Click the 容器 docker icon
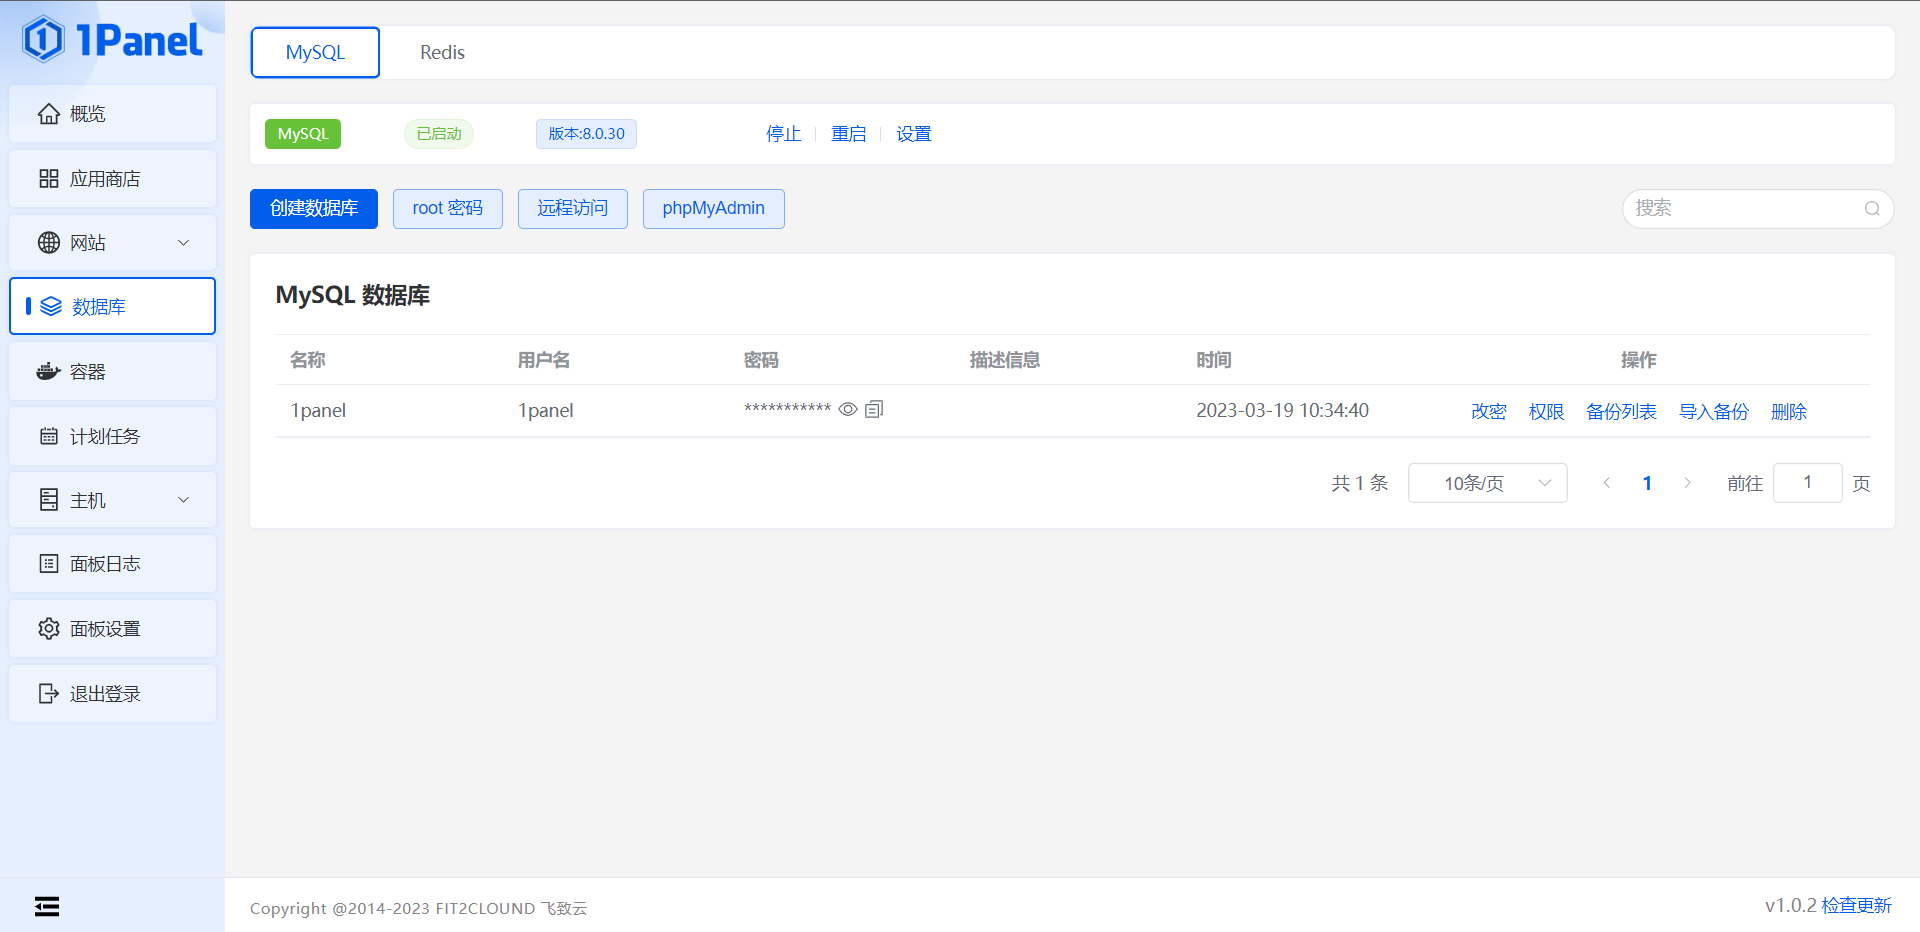Screen dimensions: 1920x932 (x=49, y=372)
